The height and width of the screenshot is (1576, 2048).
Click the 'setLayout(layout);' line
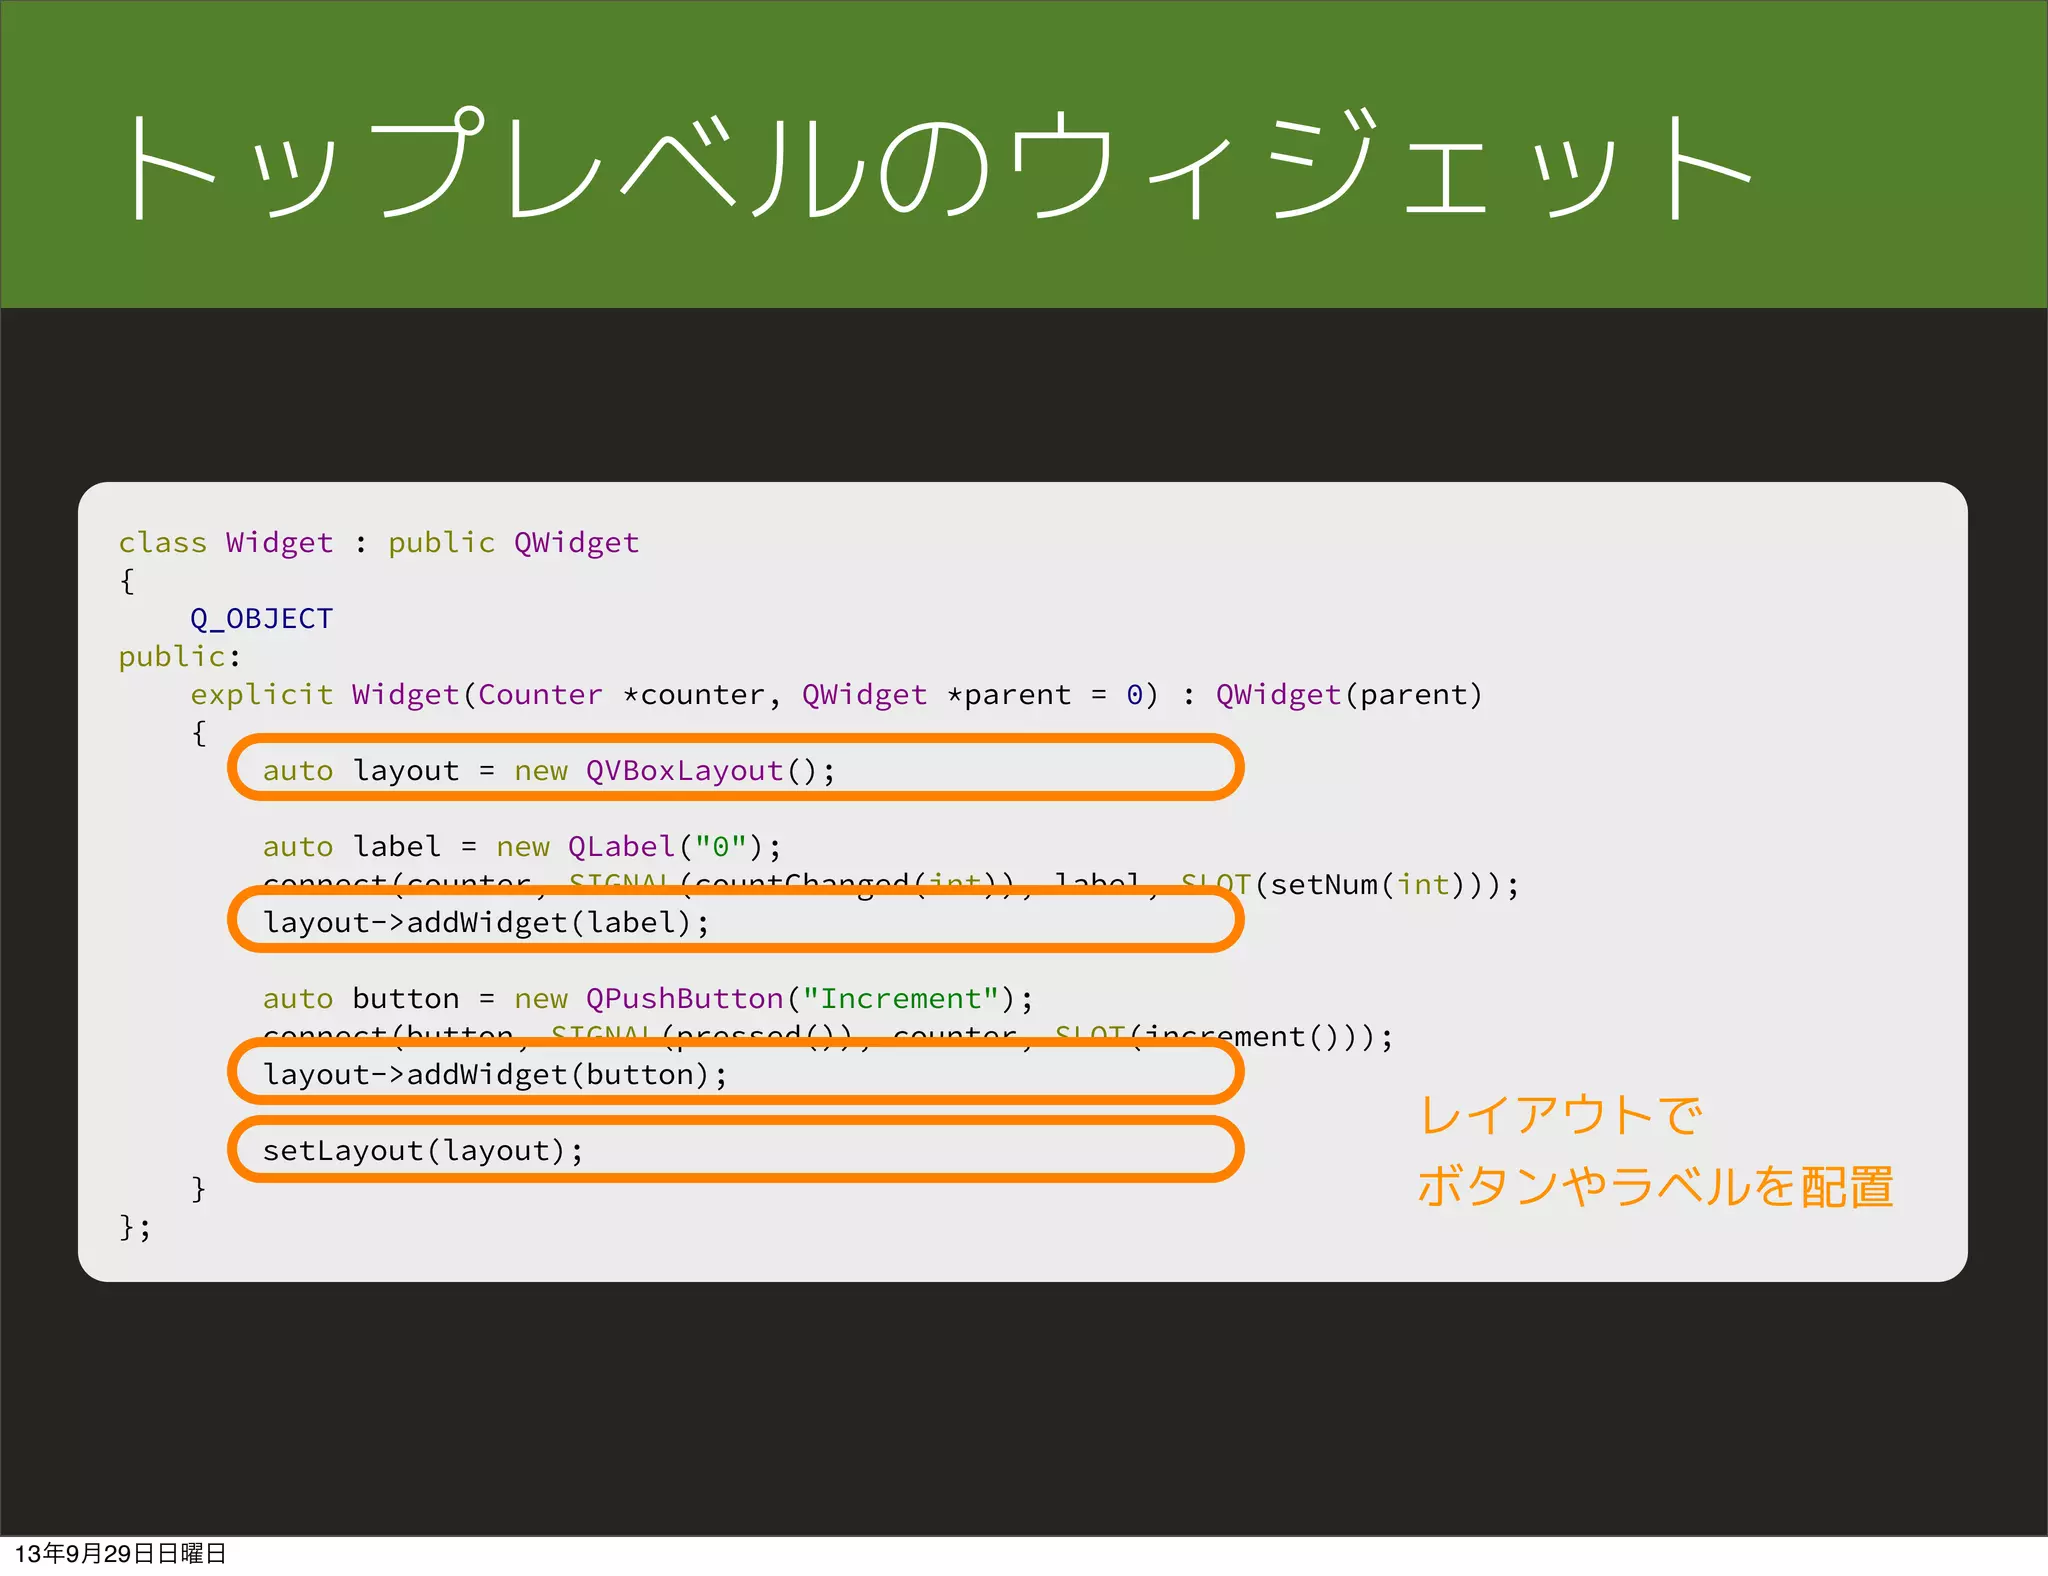coord(423,1151)
